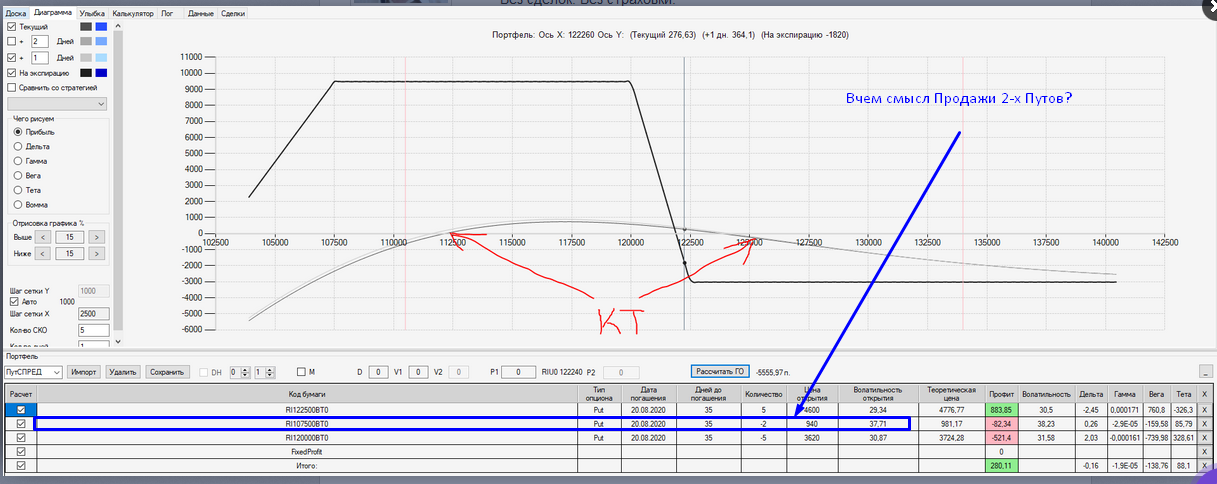This screenshot has height=484, width=1217.
Task: Click the Код бумаги column header
Action: click(x=308, y=394)
